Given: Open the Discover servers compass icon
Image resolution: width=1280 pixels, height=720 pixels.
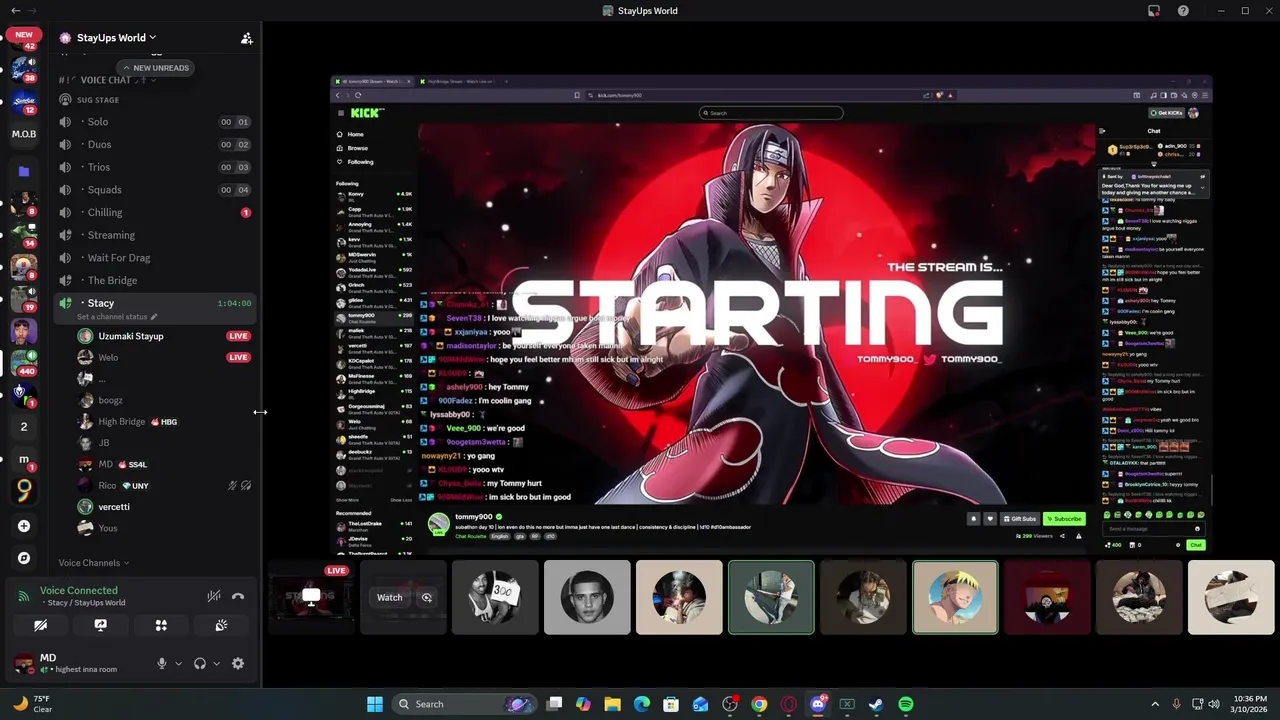Looking at the screenshot, I should tap(24, 558).
